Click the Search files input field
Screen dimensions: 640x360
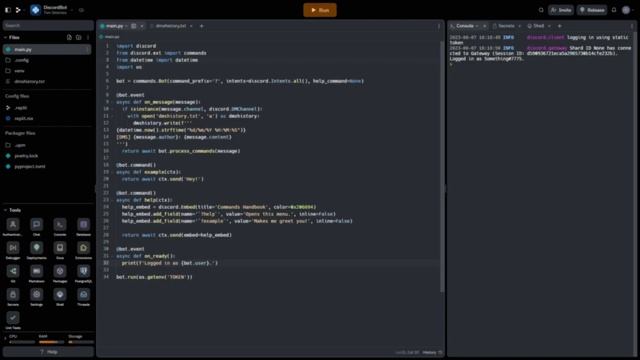pyautogui.click(x=48, y=25)
